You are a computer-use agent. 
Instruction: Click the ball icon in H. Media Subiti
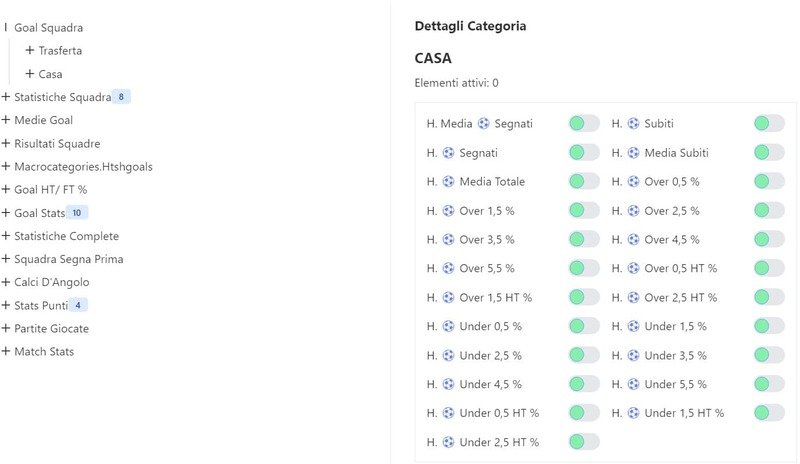click(633, 153)
